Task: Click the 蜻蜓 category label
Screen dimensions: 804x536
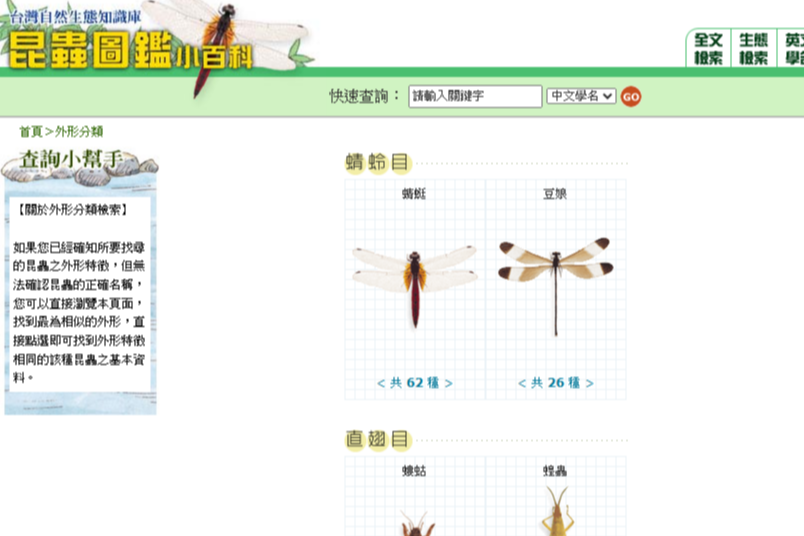Action: pyautogui.click(x=414, y=193)
